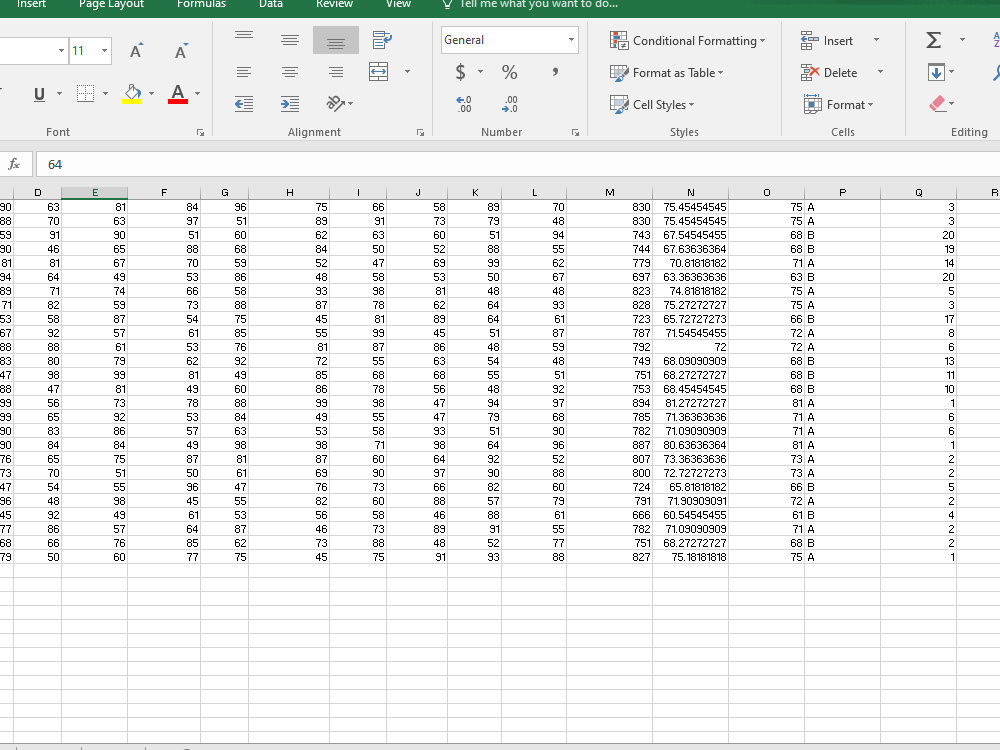Screen dimensions: 1000x750
Task: Open borders dropdown arrow
Action: (105, 94)
